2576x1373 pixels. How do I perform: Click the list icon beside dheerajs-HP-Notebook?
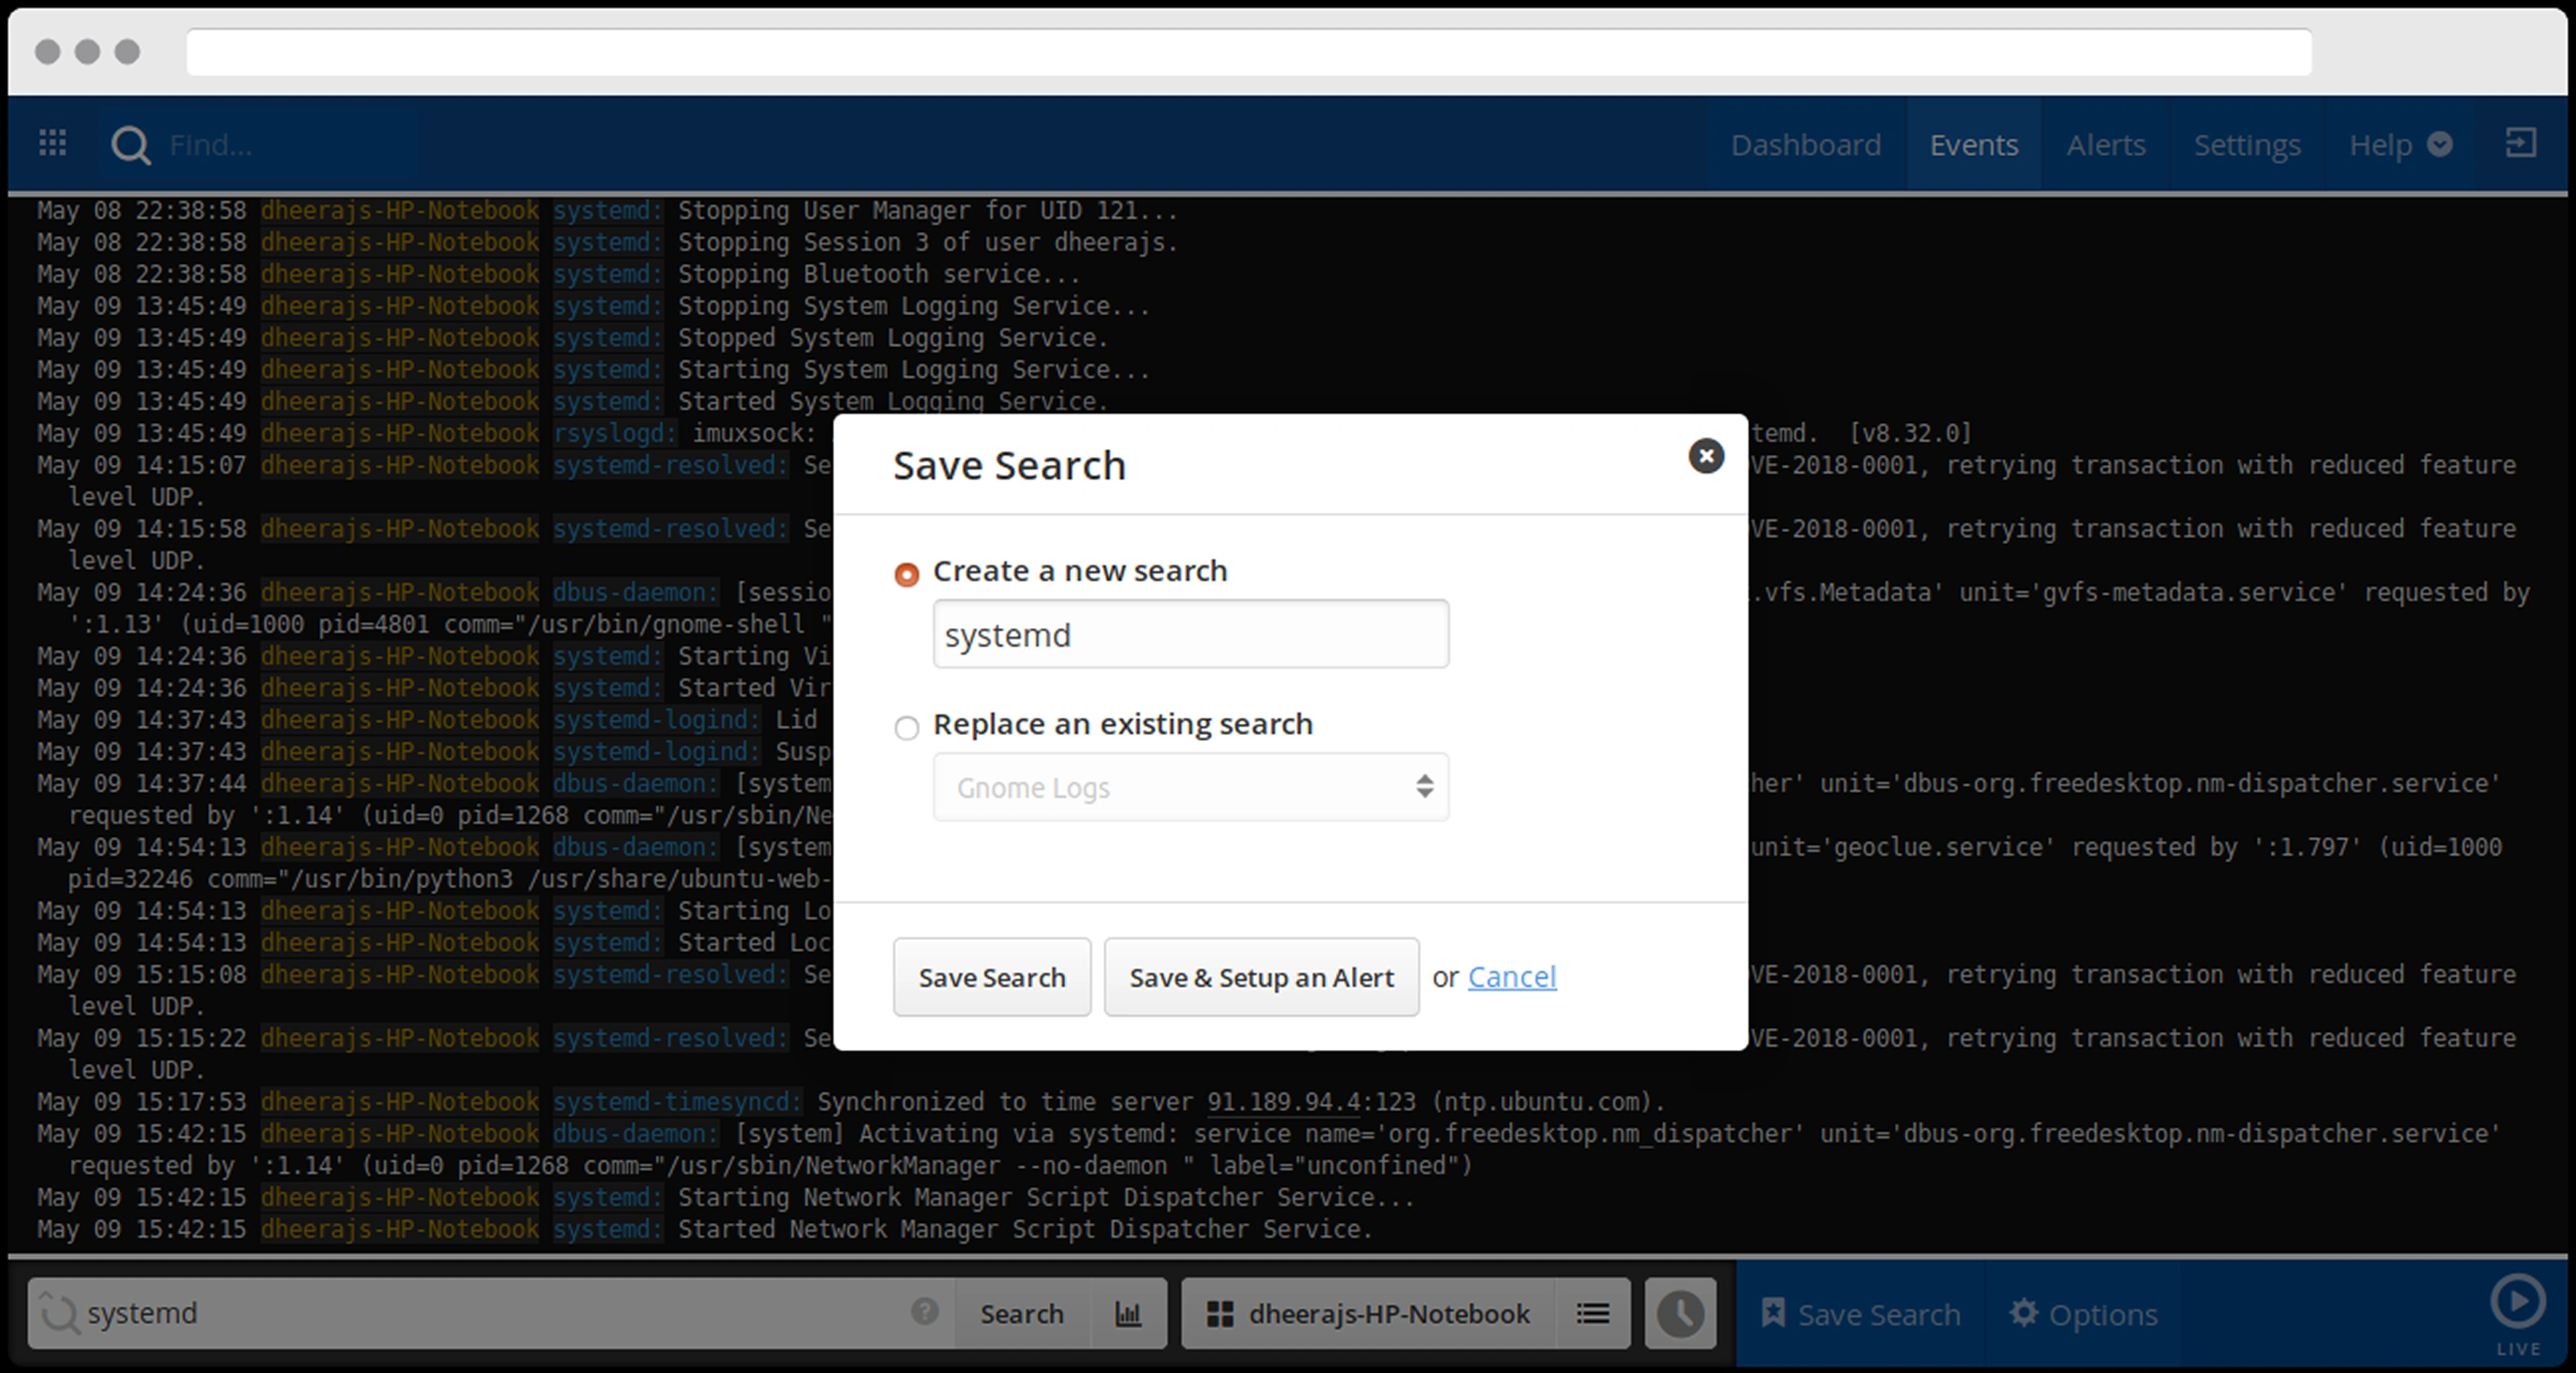(1592, 1313)
